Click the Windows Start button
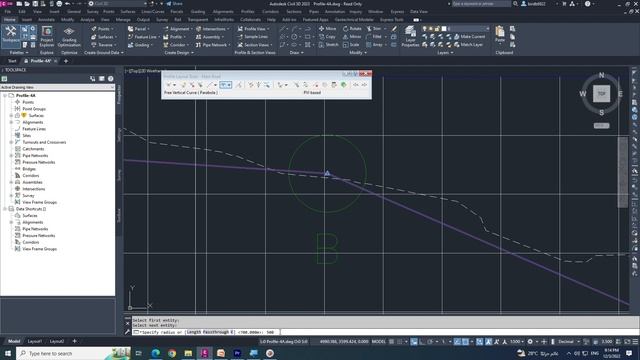Screen dimensions: 640x360 pos(8,353)
